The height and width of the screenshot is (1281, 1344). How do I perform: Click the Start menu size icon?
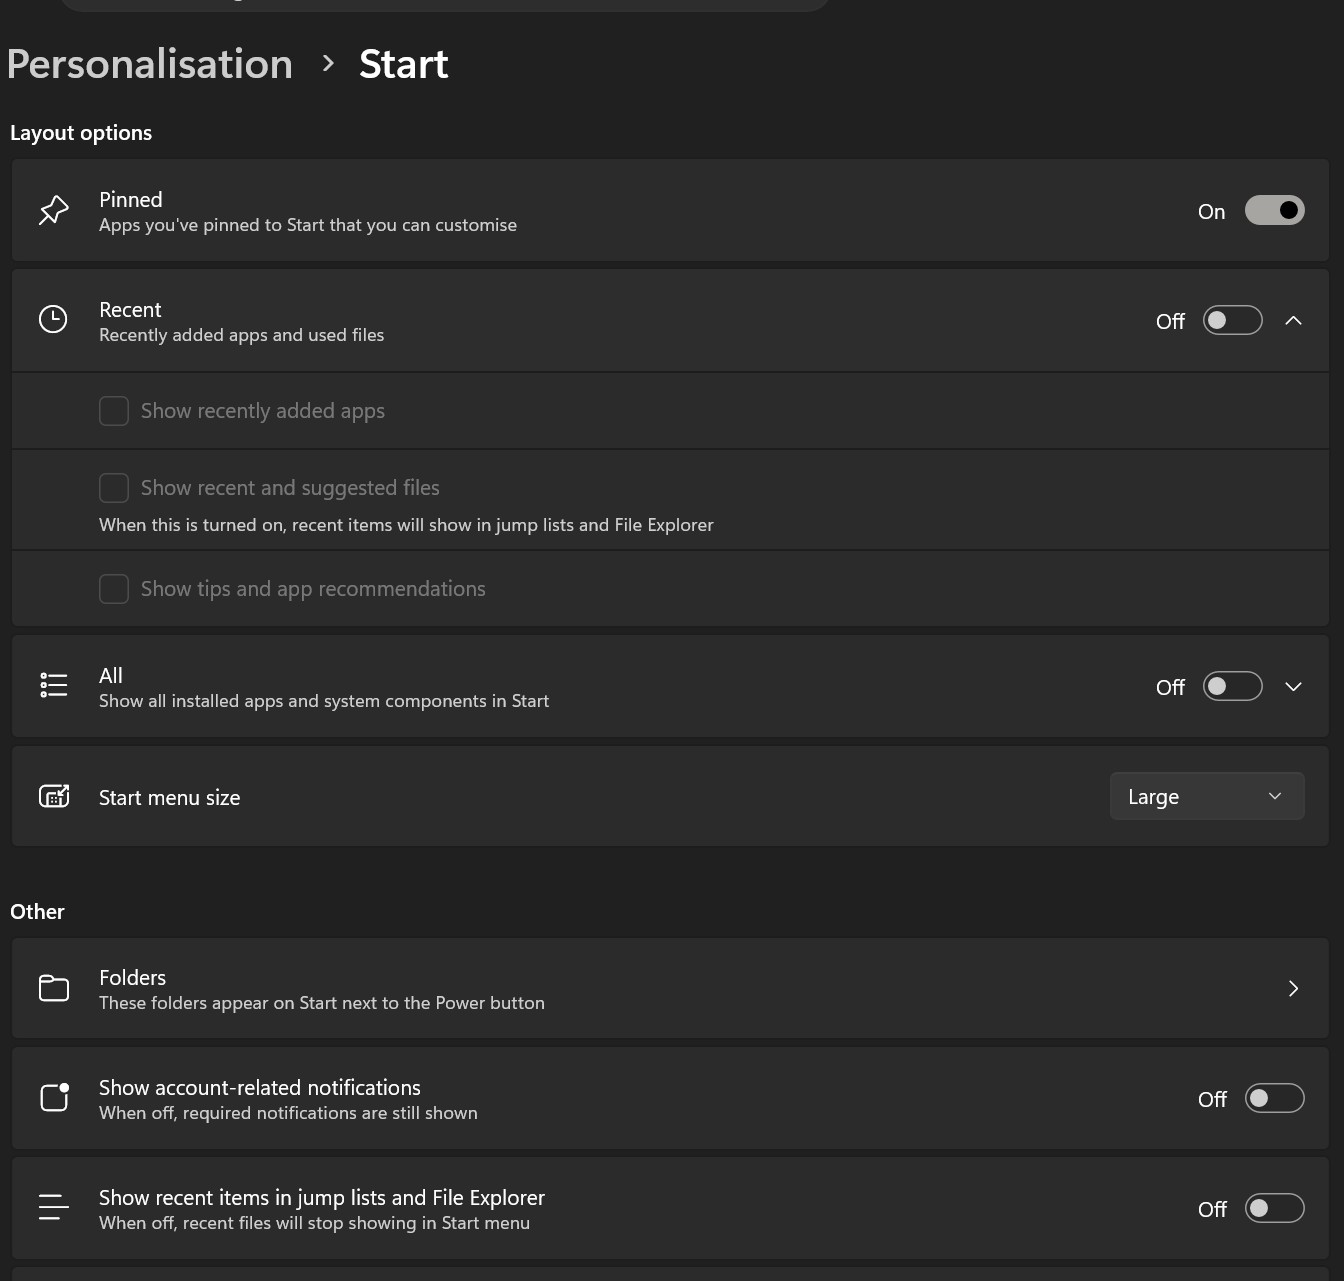54,797
